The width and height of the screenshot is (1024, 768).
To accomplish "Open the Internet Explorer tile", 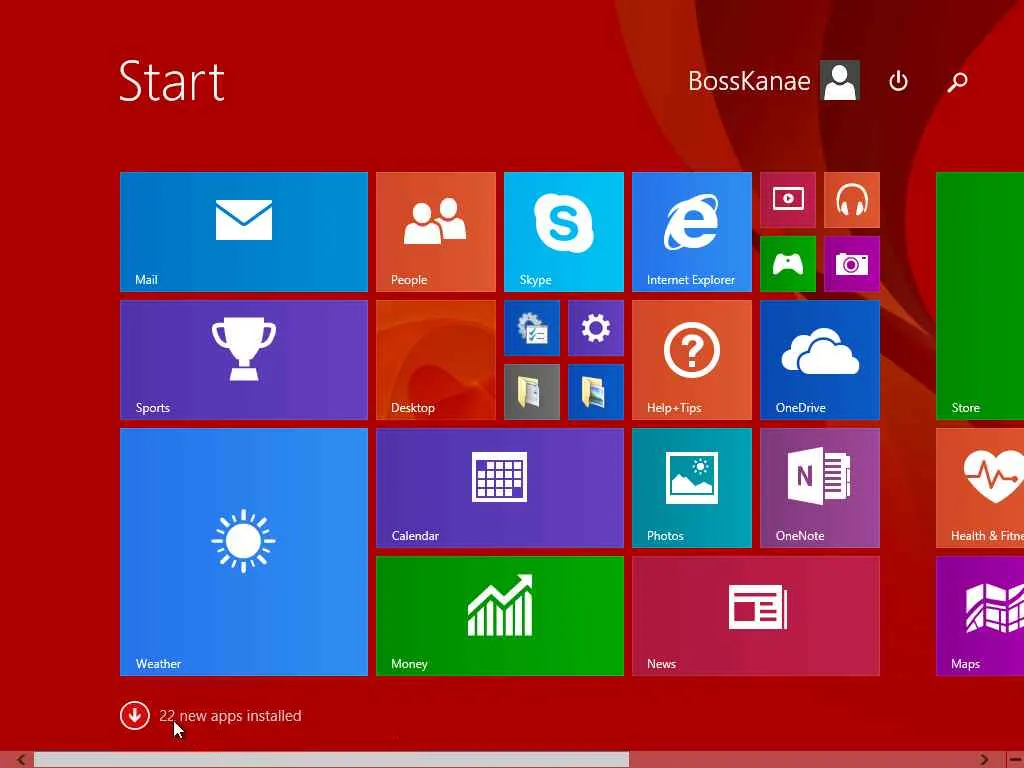I will [692, 232].
